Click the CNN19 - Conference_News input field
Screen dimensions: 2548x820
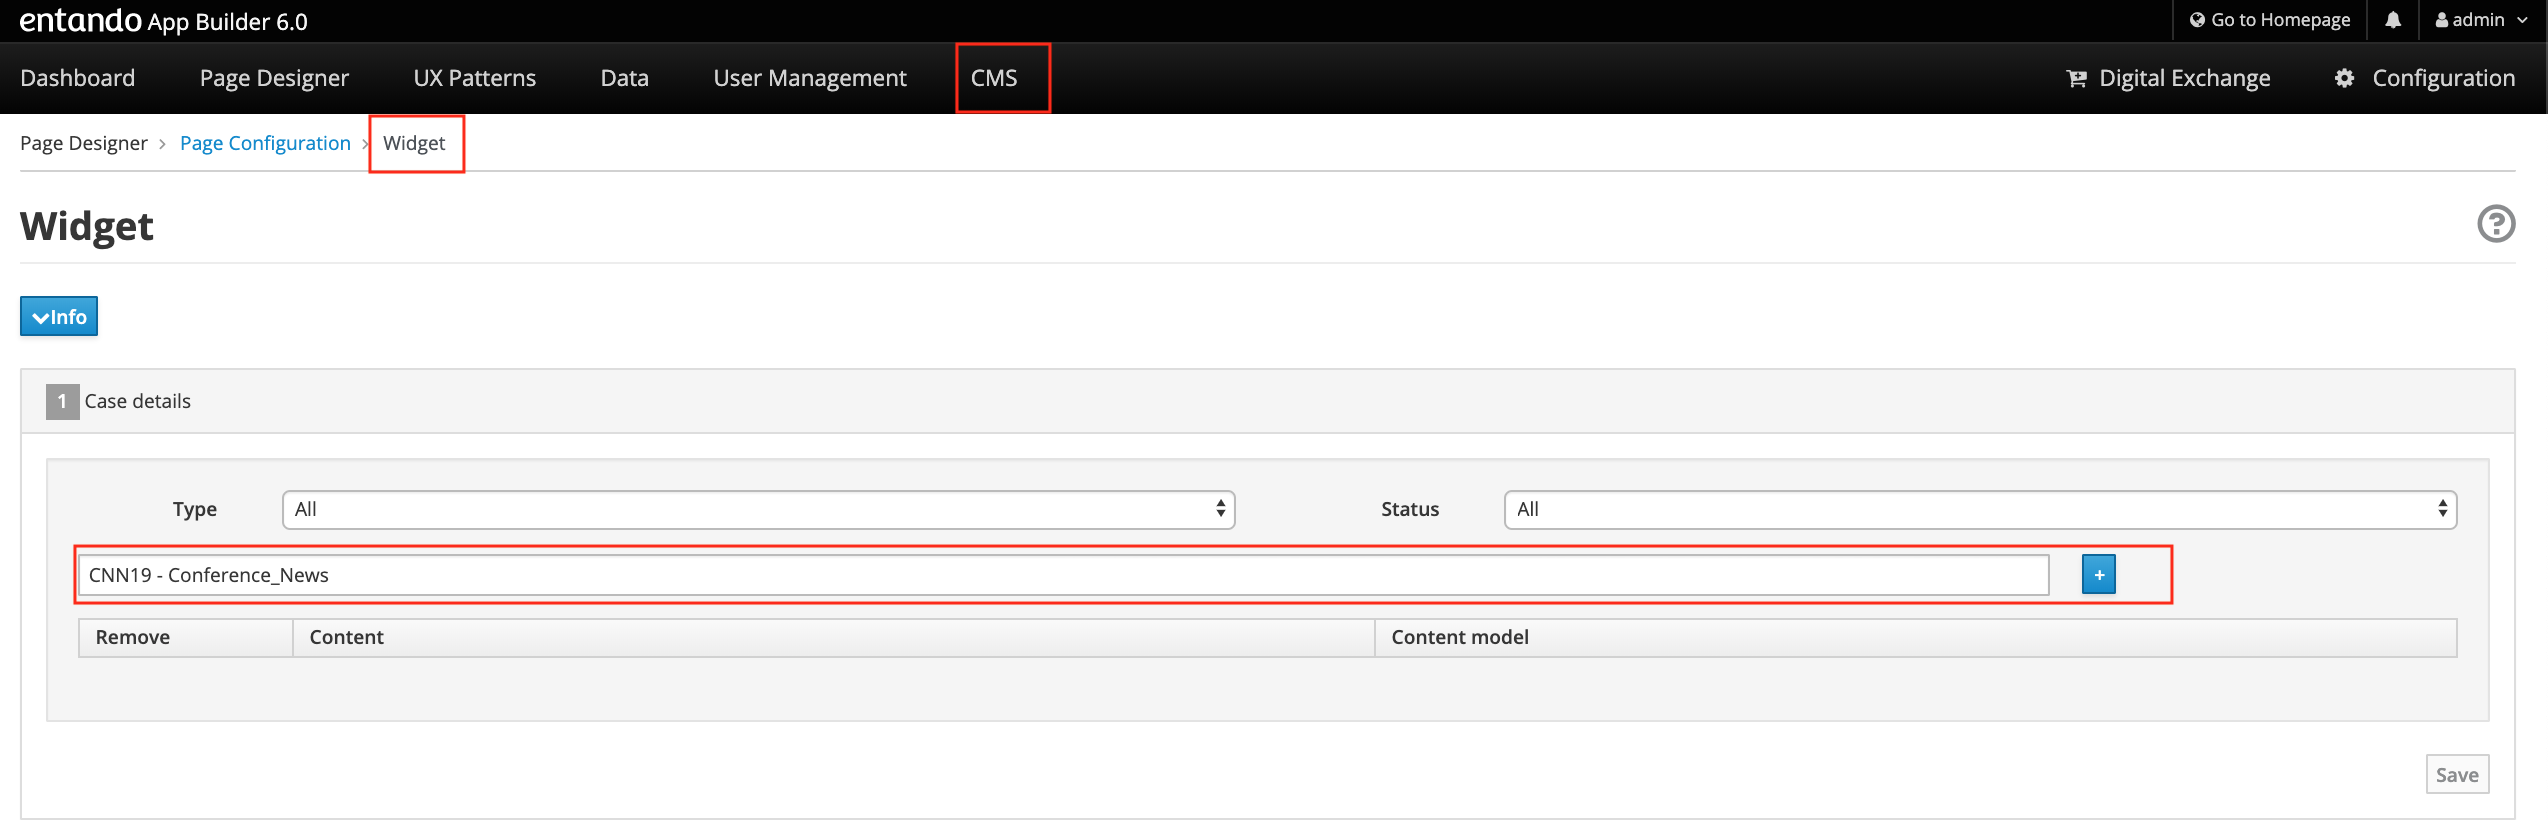click(x=1062, y=575)
